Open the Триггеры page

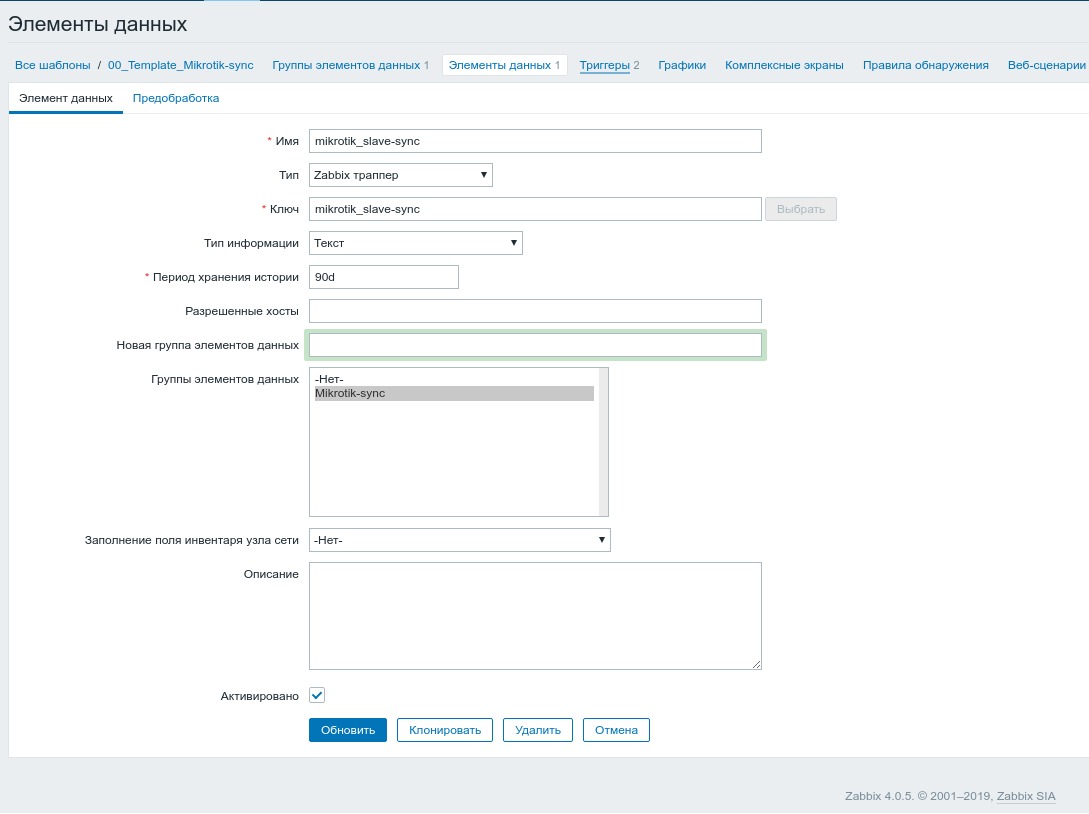(604, 65)
